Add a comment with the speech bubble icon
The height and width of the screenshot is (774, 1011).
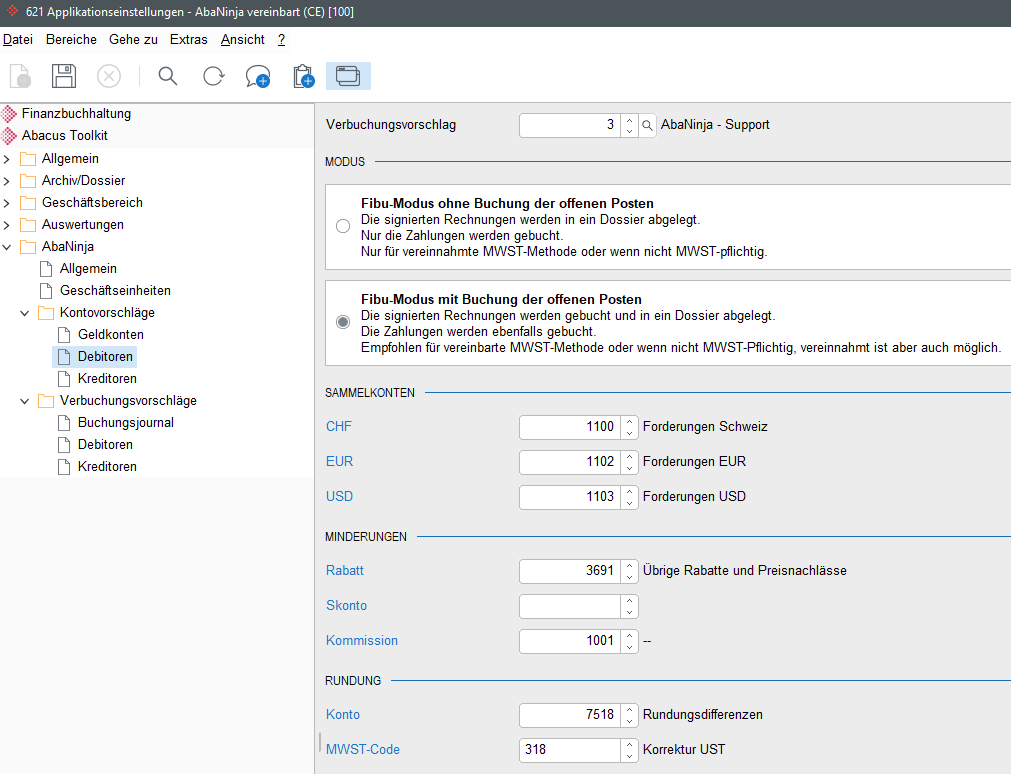pyautogui.click(x=258, y=76)
